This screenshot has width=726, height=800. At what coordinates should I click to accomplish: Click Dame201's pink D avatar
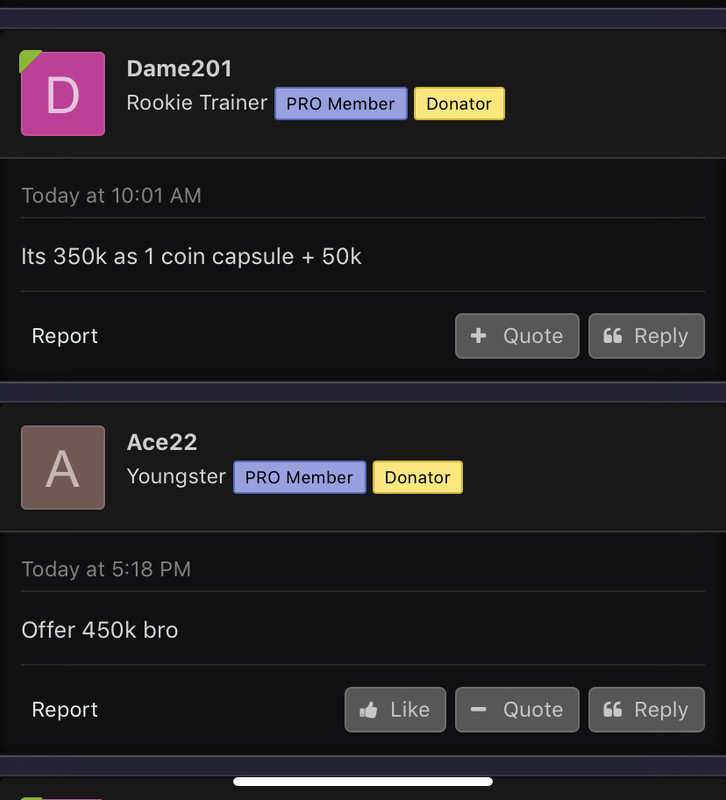pyautogui.click(x=63, y=93)
